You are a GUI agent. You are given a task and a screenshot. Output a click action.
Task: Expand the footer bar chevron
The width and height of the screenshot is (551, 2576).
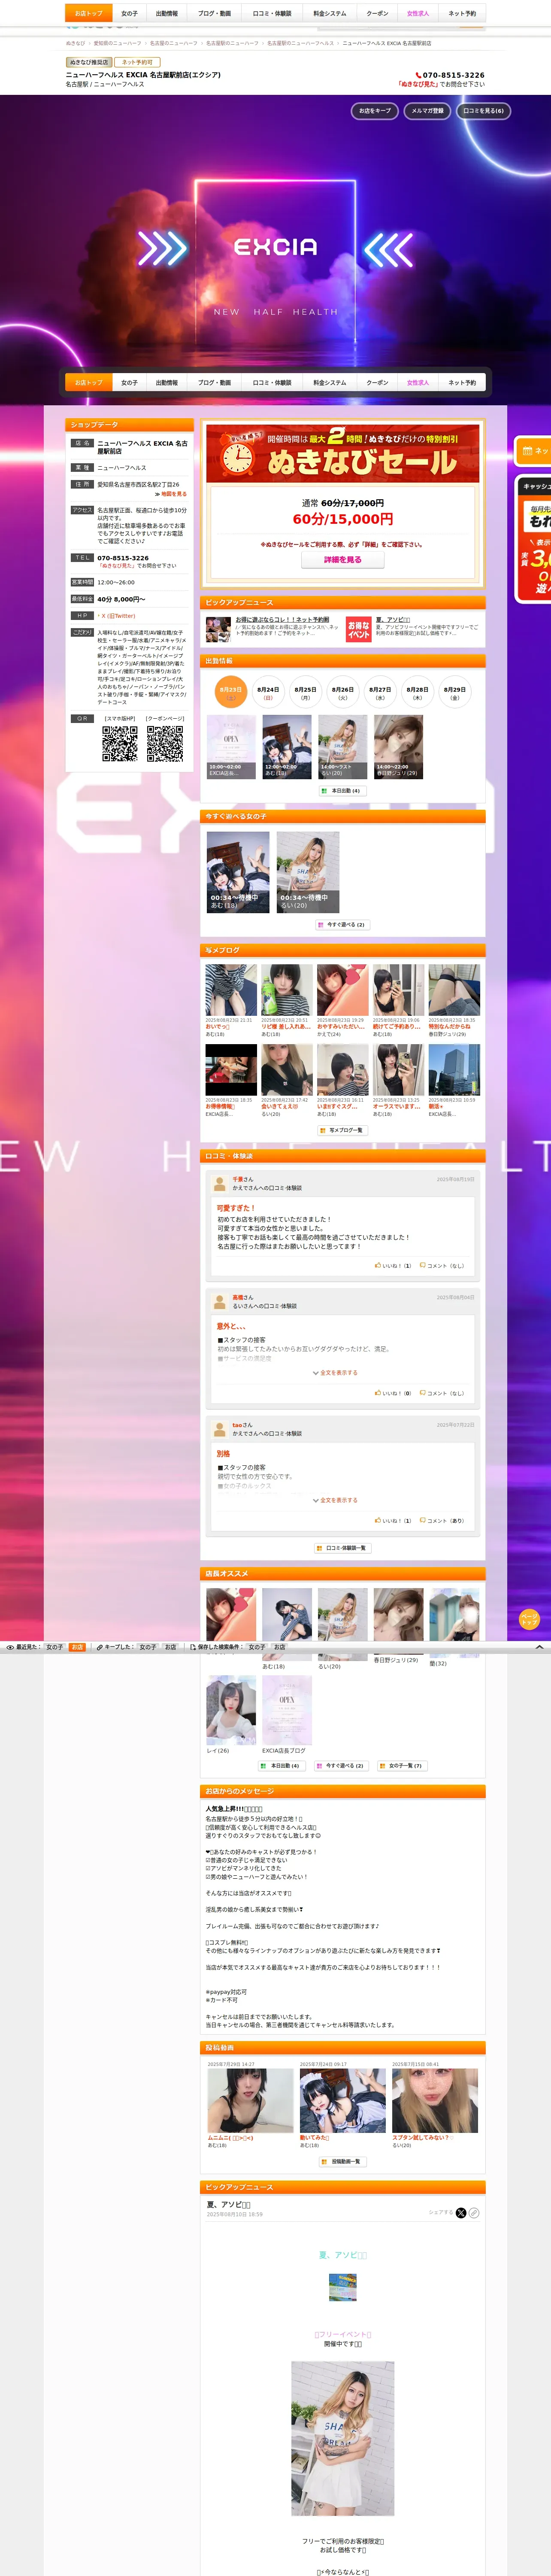pyautogui.click(x=540, y=1647)
